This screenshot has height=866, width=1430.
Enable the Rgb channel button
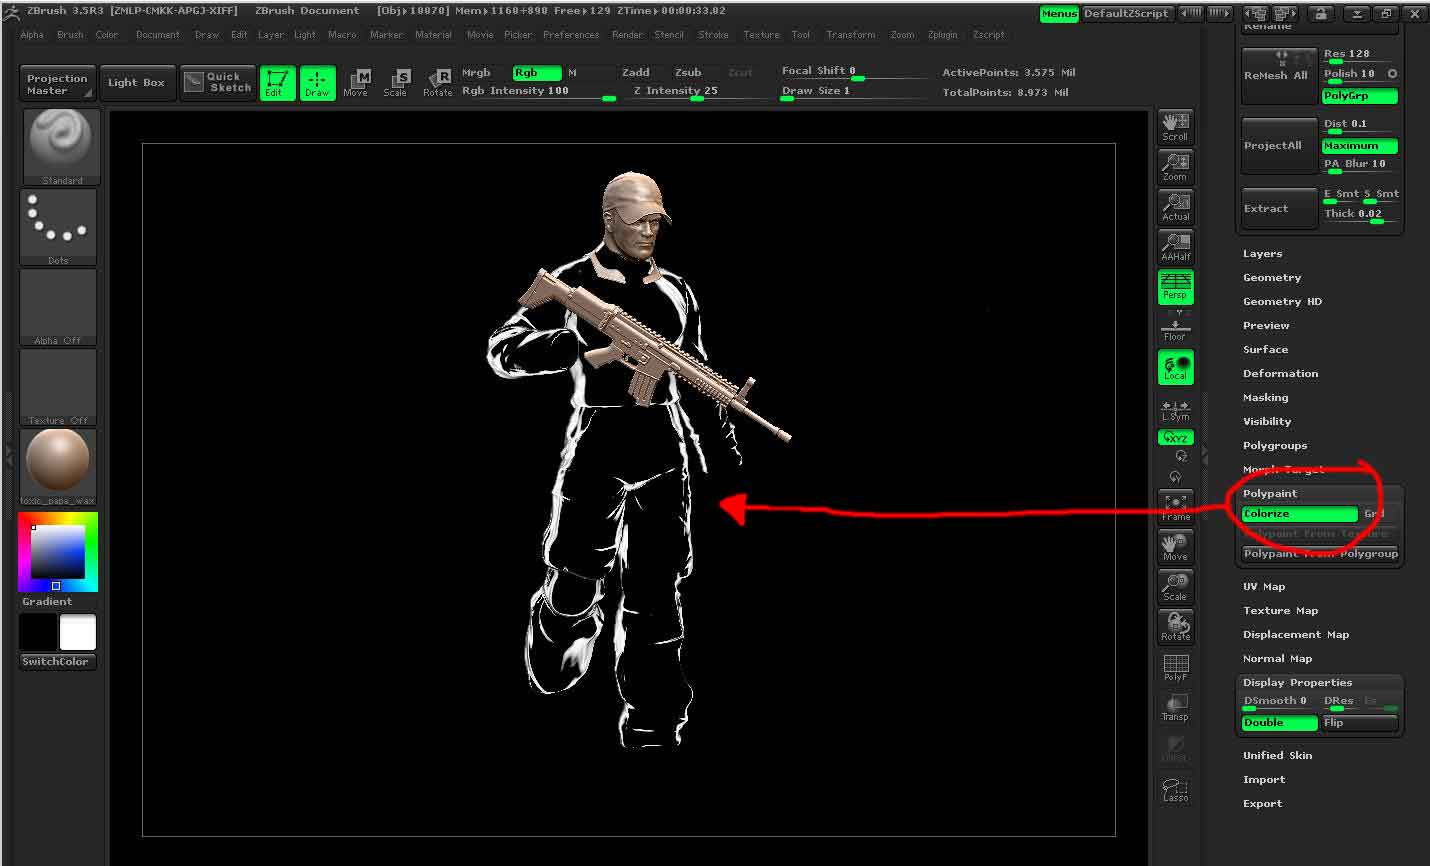coord(537,73)
